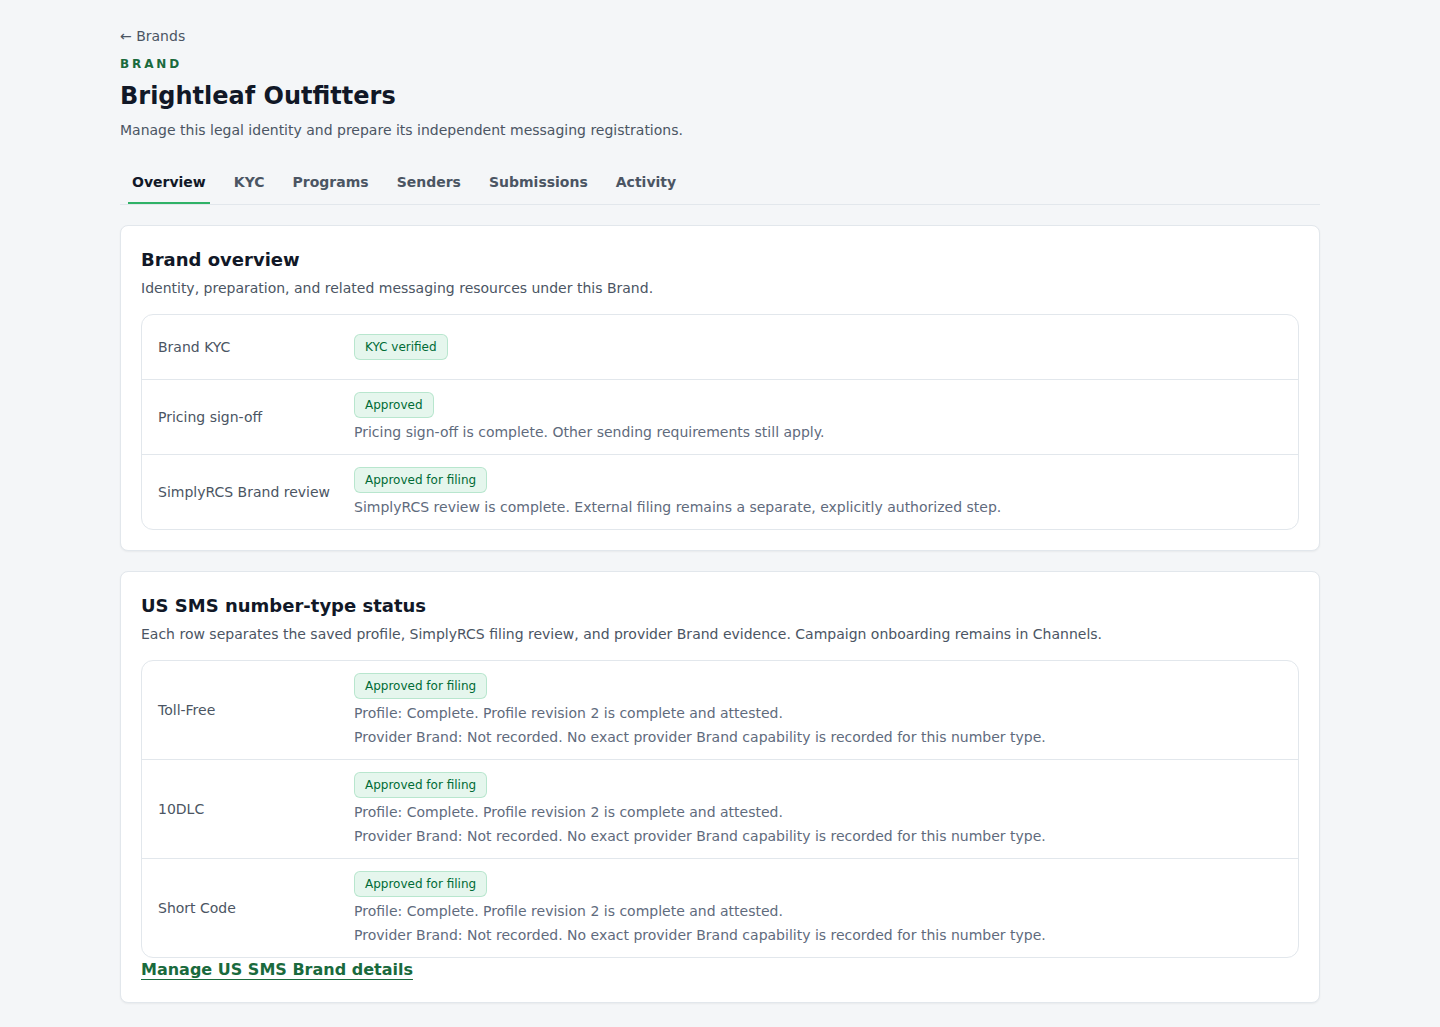Click the Brightleaf Outfitters heading
The image size is (1440, 1027).
[258, 95]
